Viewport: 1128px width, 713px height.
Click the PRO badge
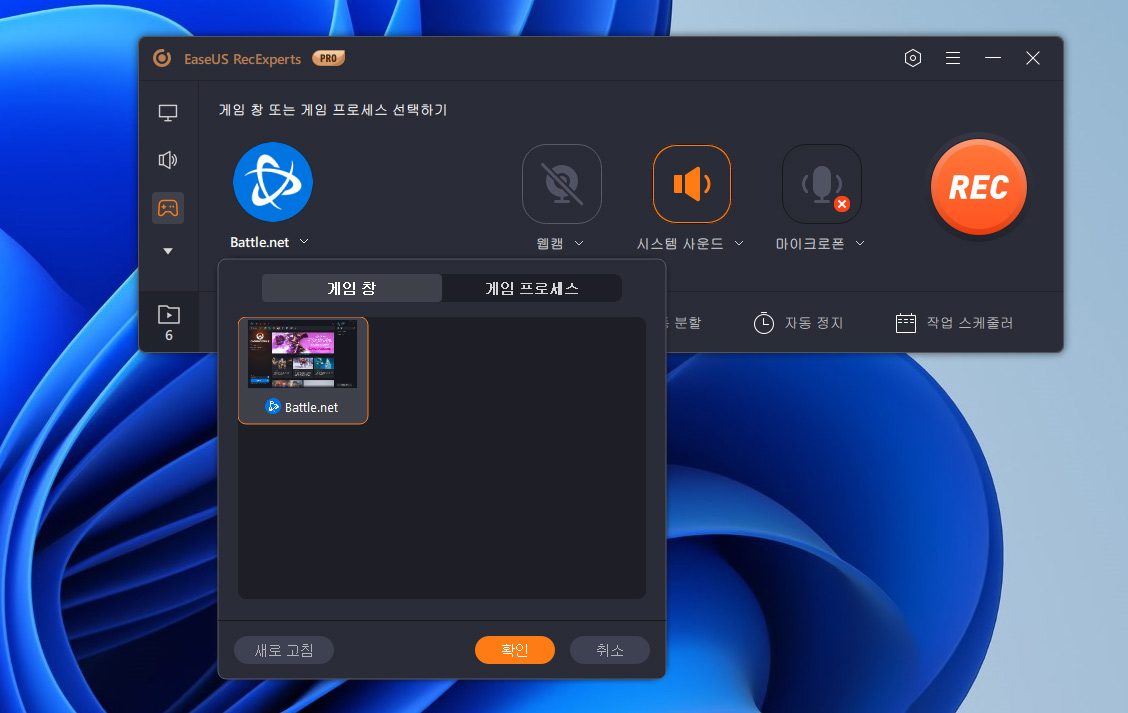click(328, 58)
